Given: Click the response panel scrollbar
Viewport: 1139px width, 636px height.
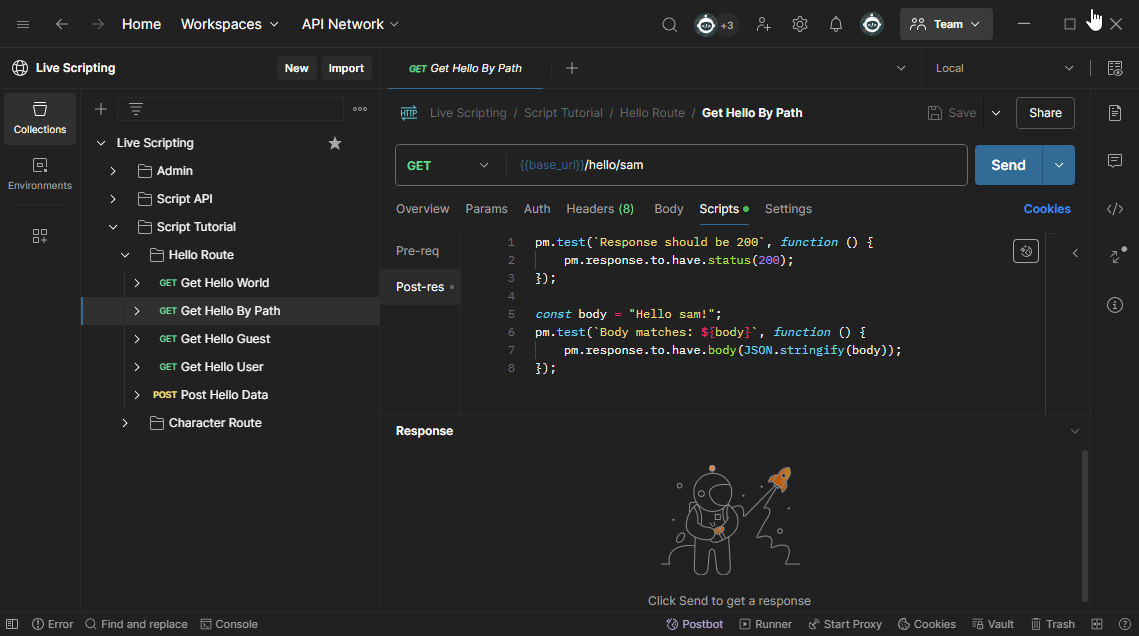Looking at the screenshot, I should coord(1085,526).
